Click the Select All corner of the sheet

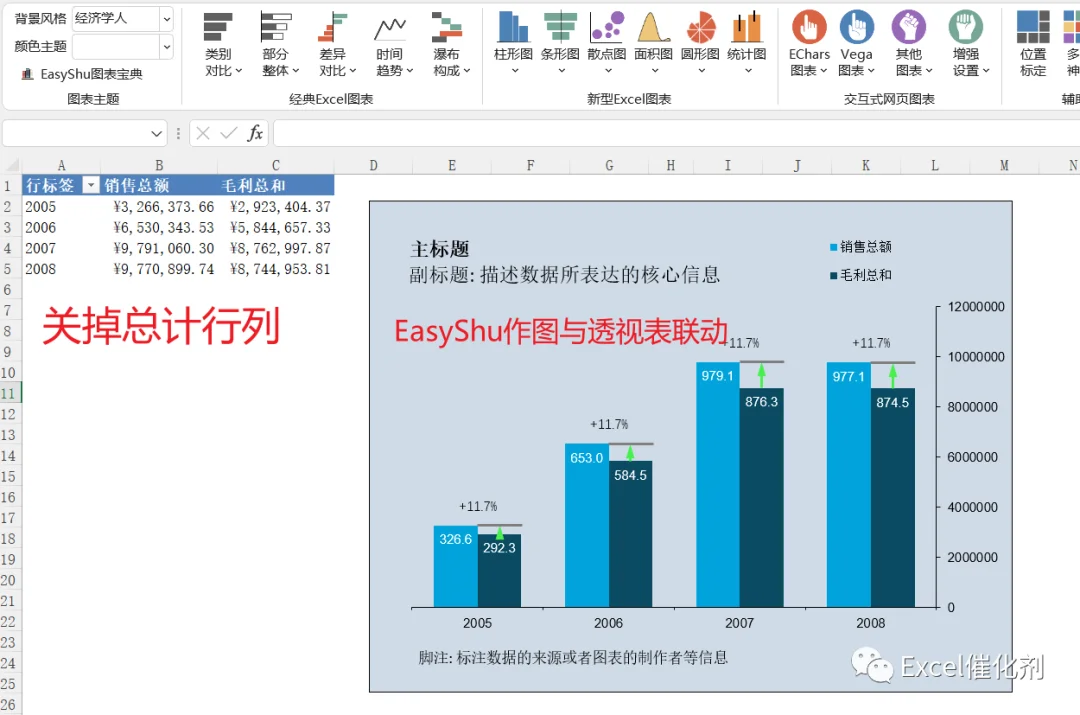coord(12,165)
